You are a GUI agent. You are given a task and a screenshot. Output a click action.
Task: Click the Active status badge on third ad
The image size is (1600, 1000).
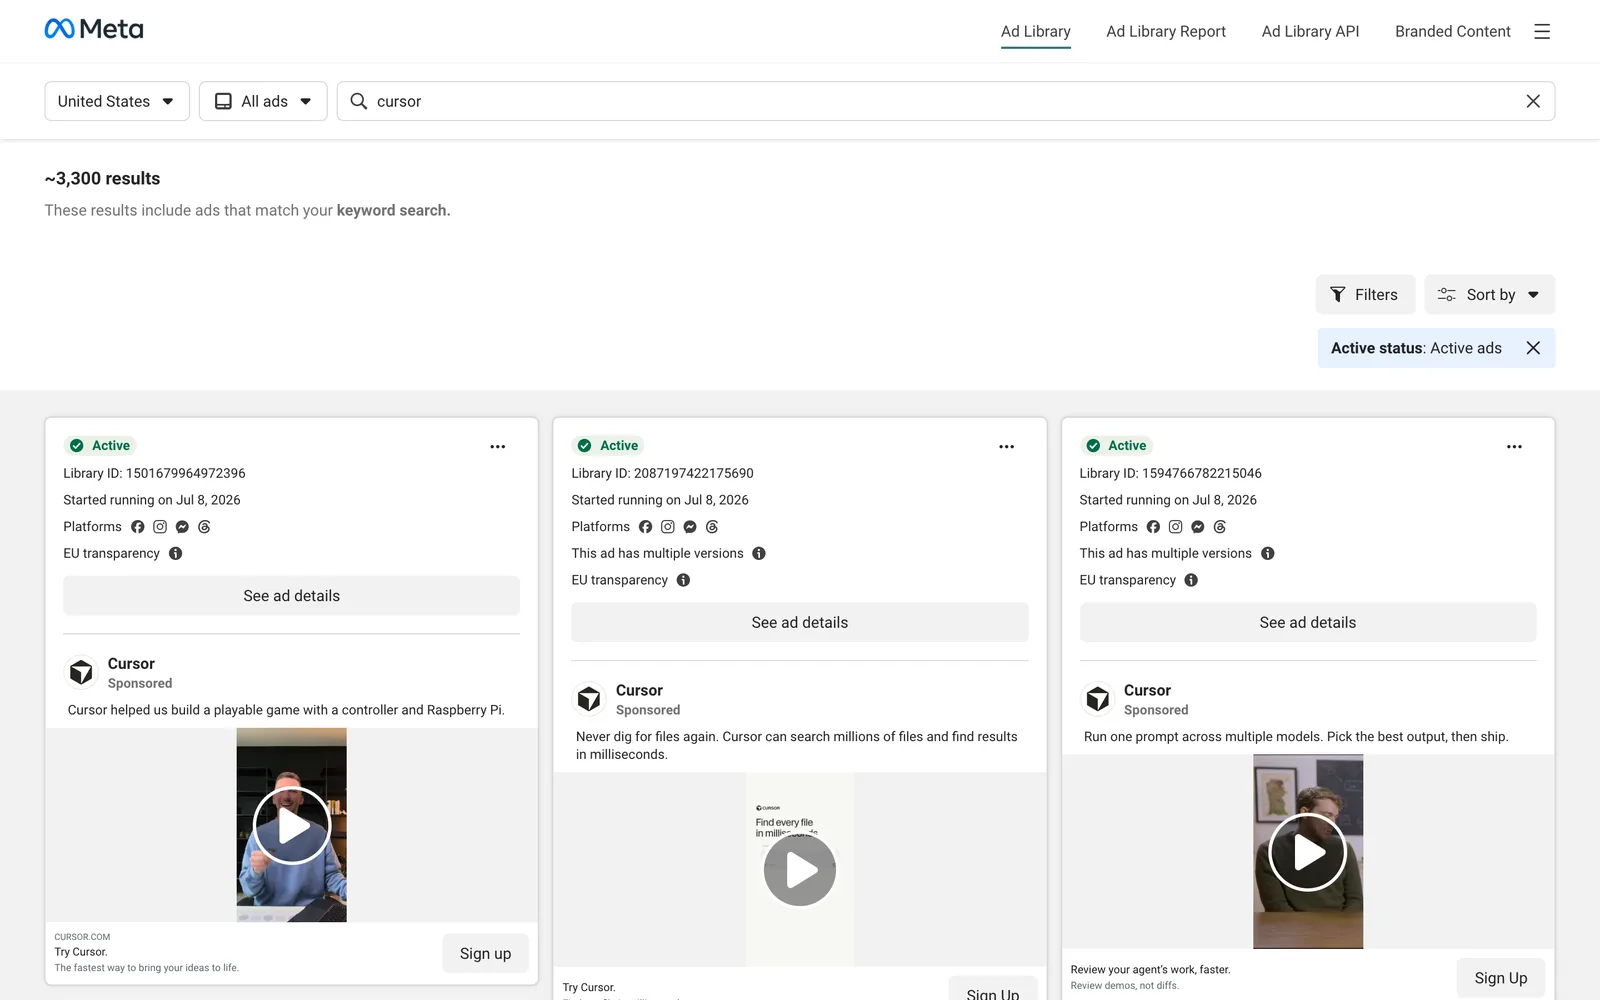(x=1117, y=446)
